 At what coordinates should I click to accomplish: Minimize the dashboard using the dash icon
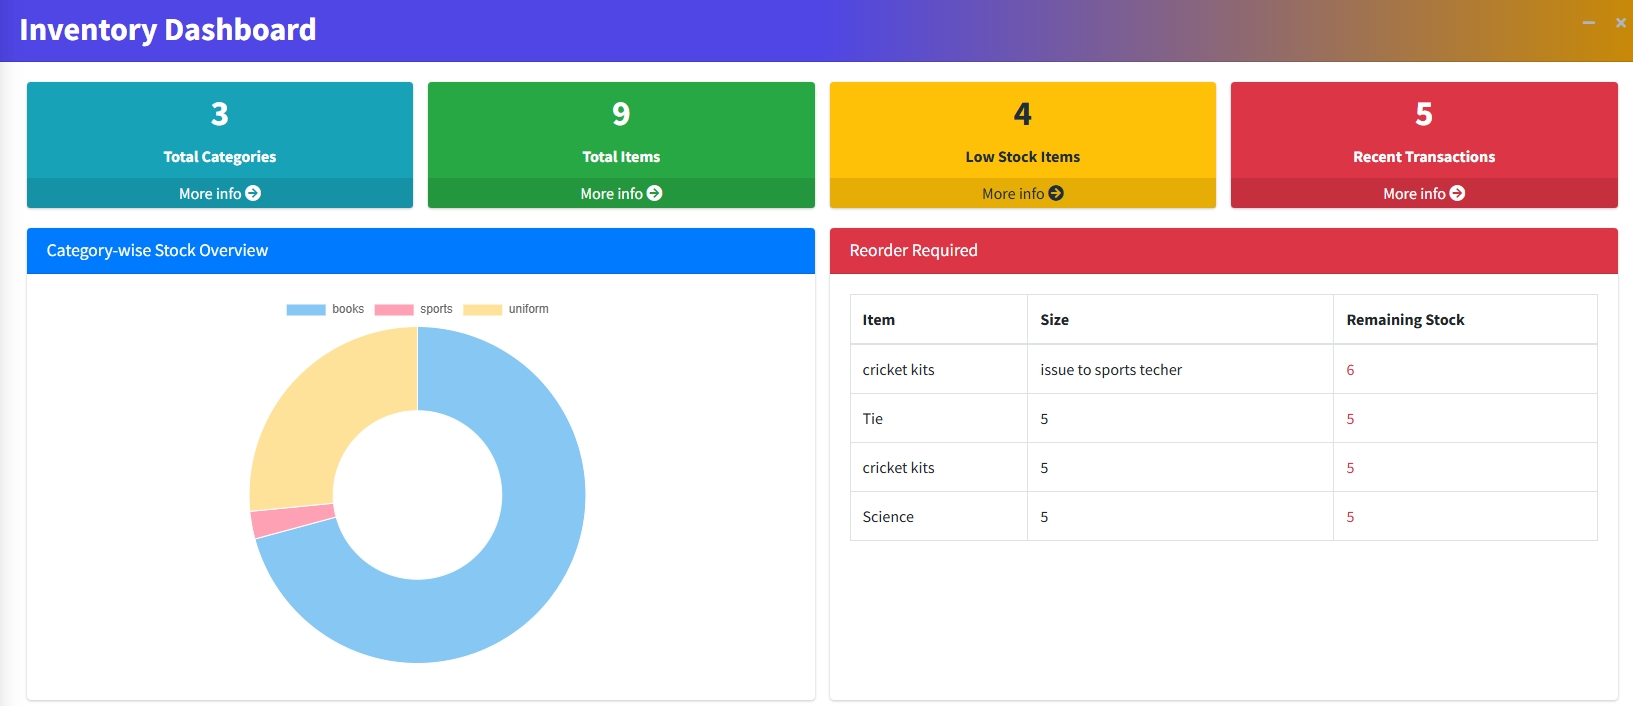[1588, 22]
